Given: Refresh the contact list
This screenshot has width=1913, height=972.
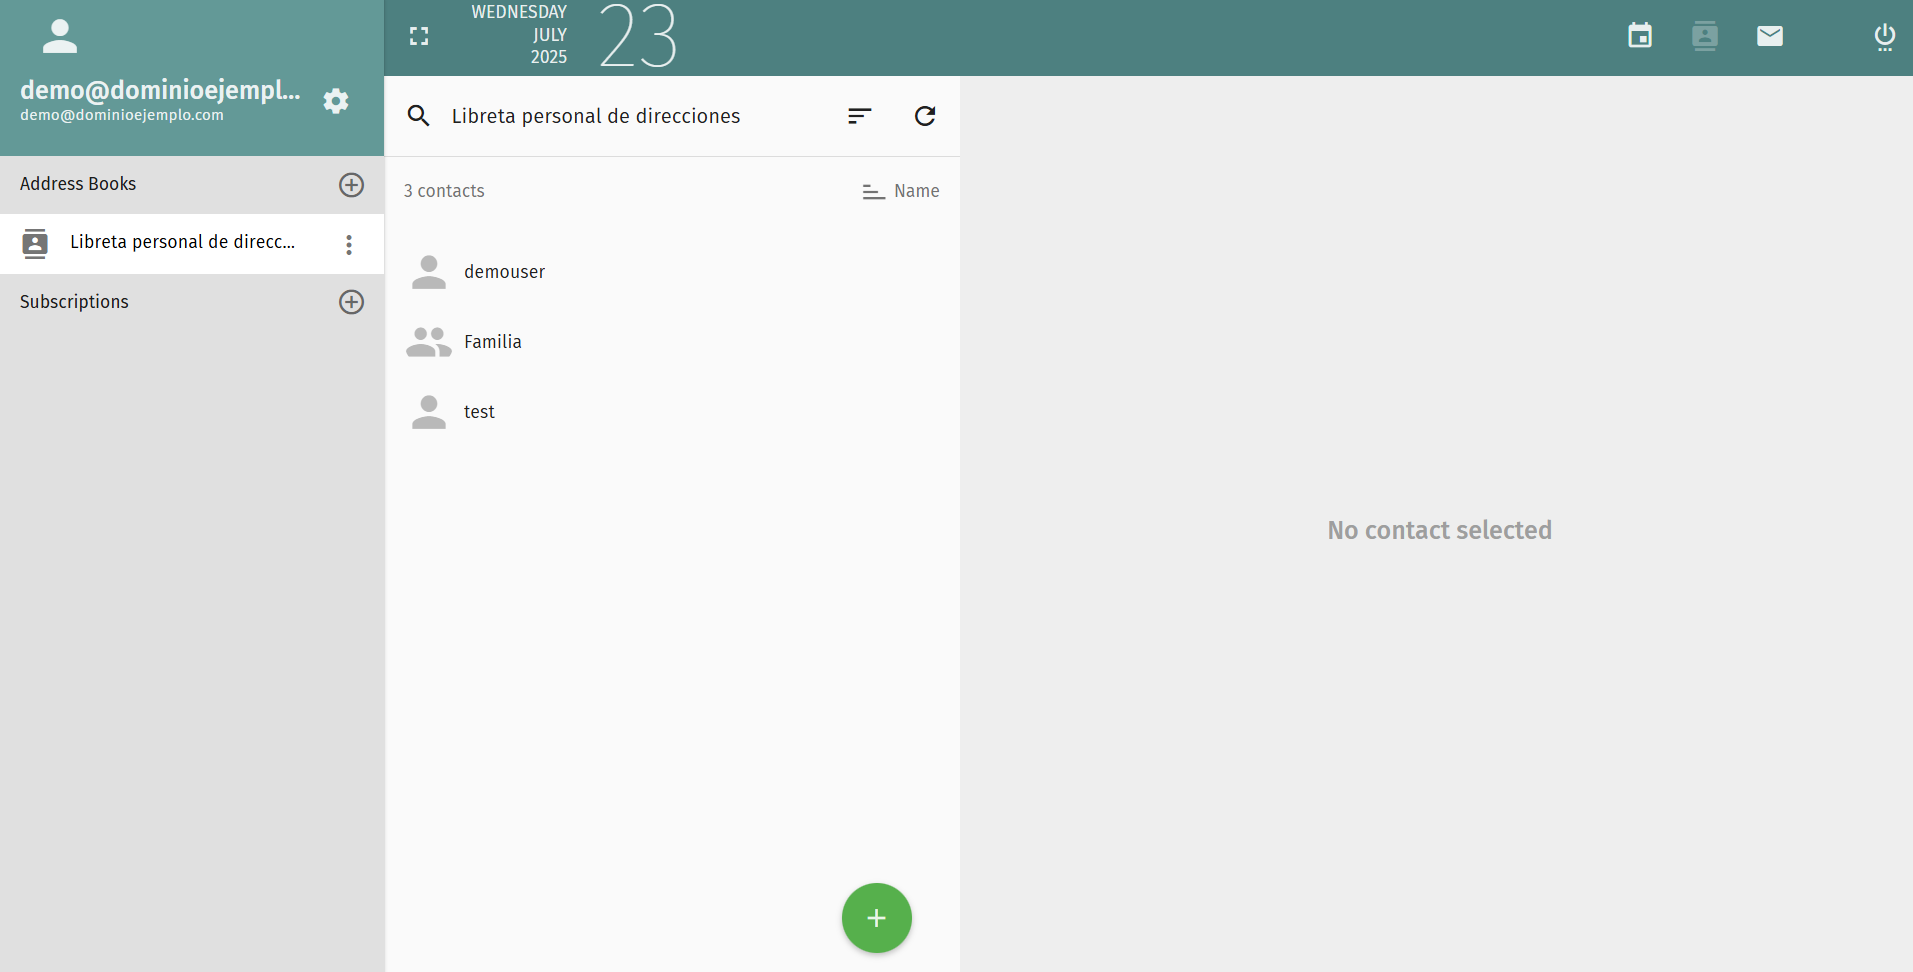Looking at the screenshot, I should pos(925,116).
